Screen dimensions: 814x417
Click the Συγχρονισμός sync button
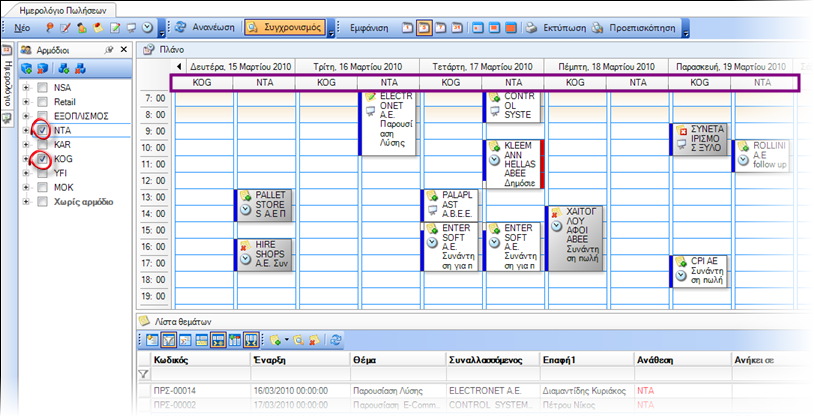284,28
